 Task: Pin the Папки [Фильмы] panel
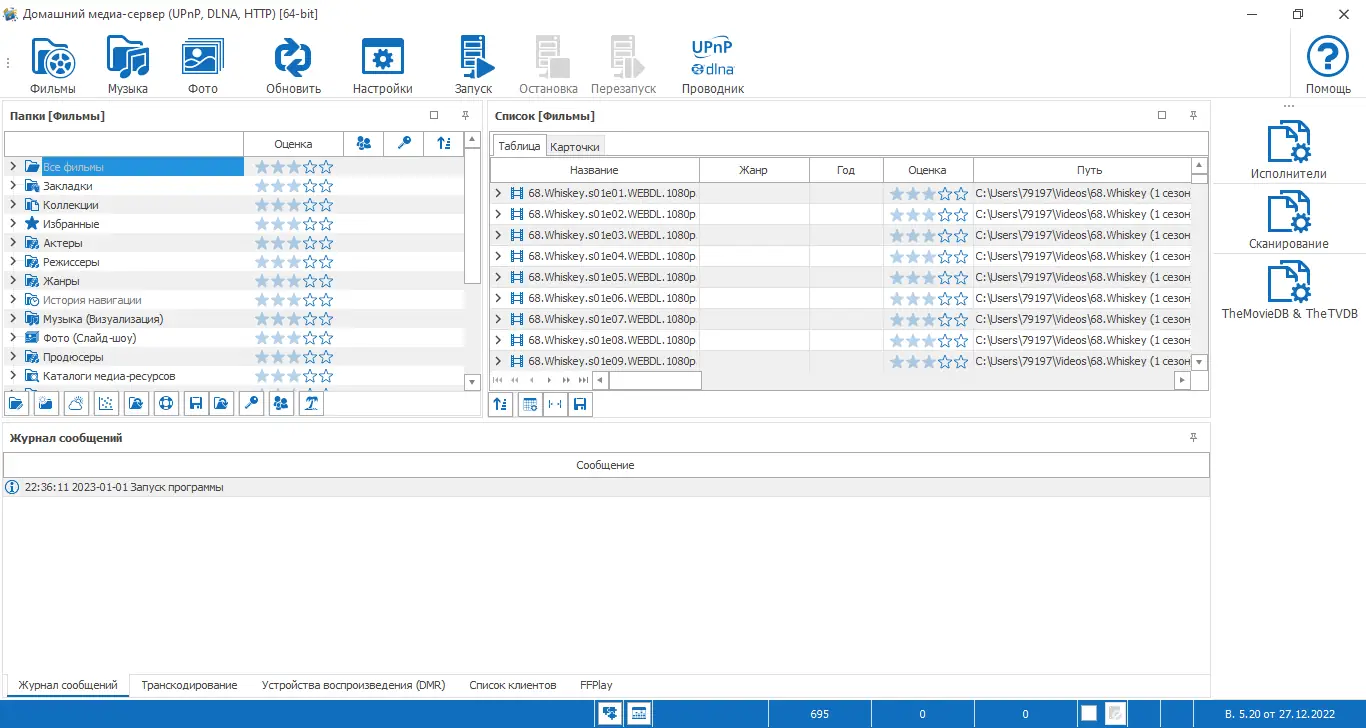pyautogui.click(x=466, y=116)
